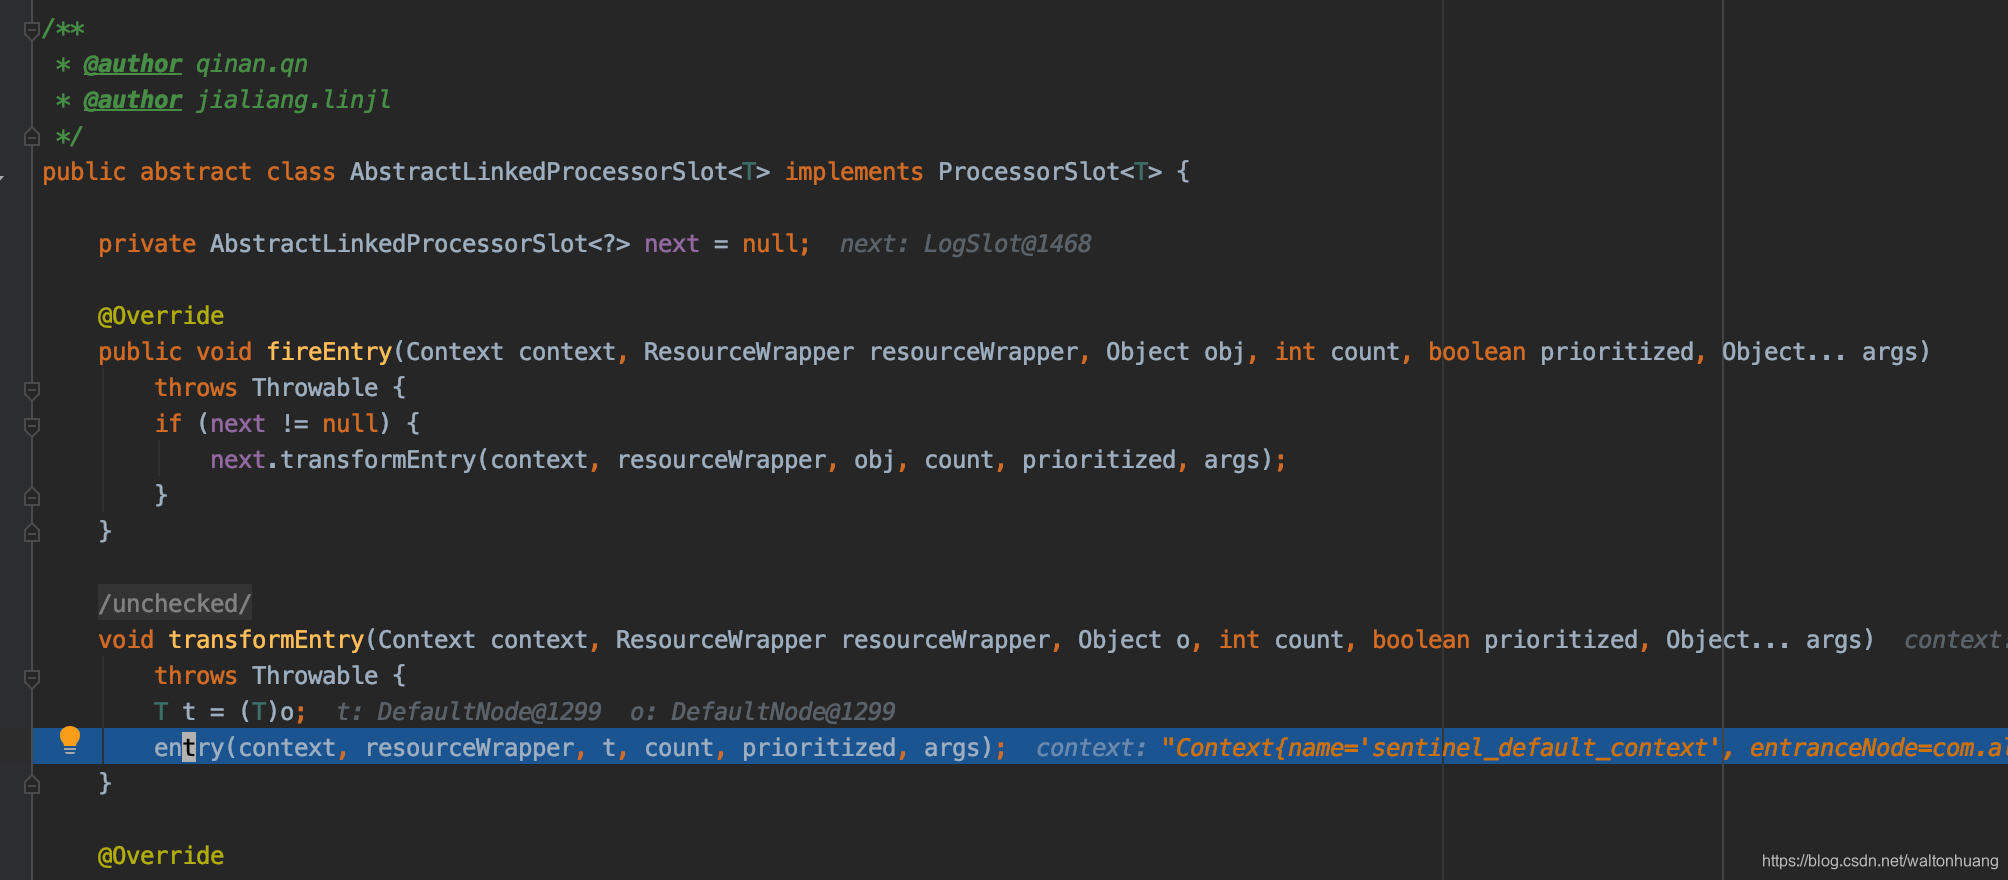Fold the if (next != null) block
The width and height of the screenshot is (2008, 880).
pos(31,426)
